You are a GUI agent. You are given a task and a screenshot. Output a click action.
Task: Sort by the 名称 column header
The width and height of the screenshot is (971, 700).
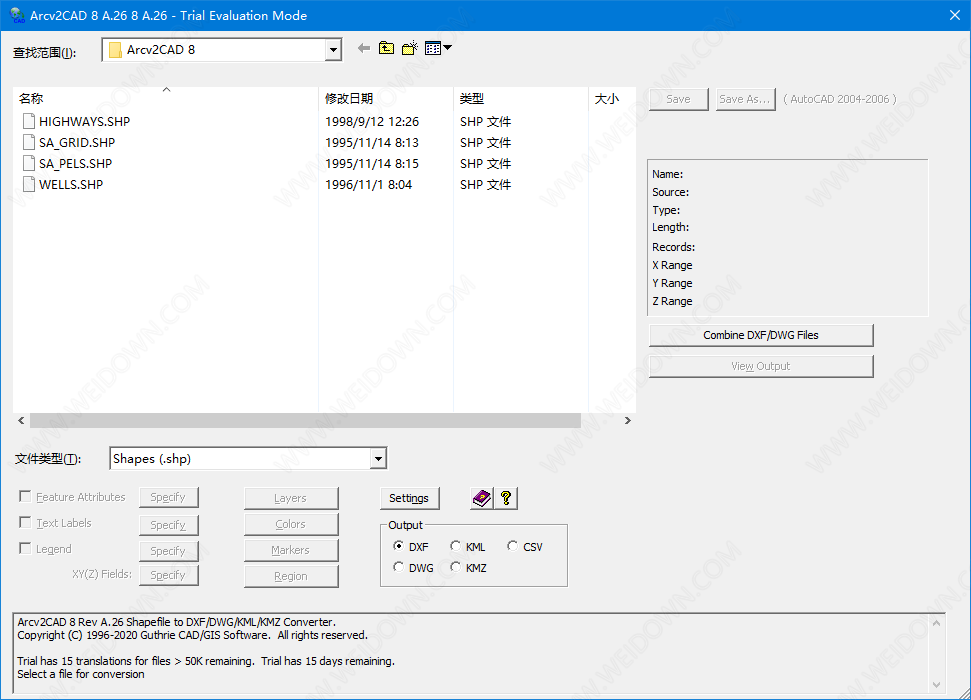(165, 98)
